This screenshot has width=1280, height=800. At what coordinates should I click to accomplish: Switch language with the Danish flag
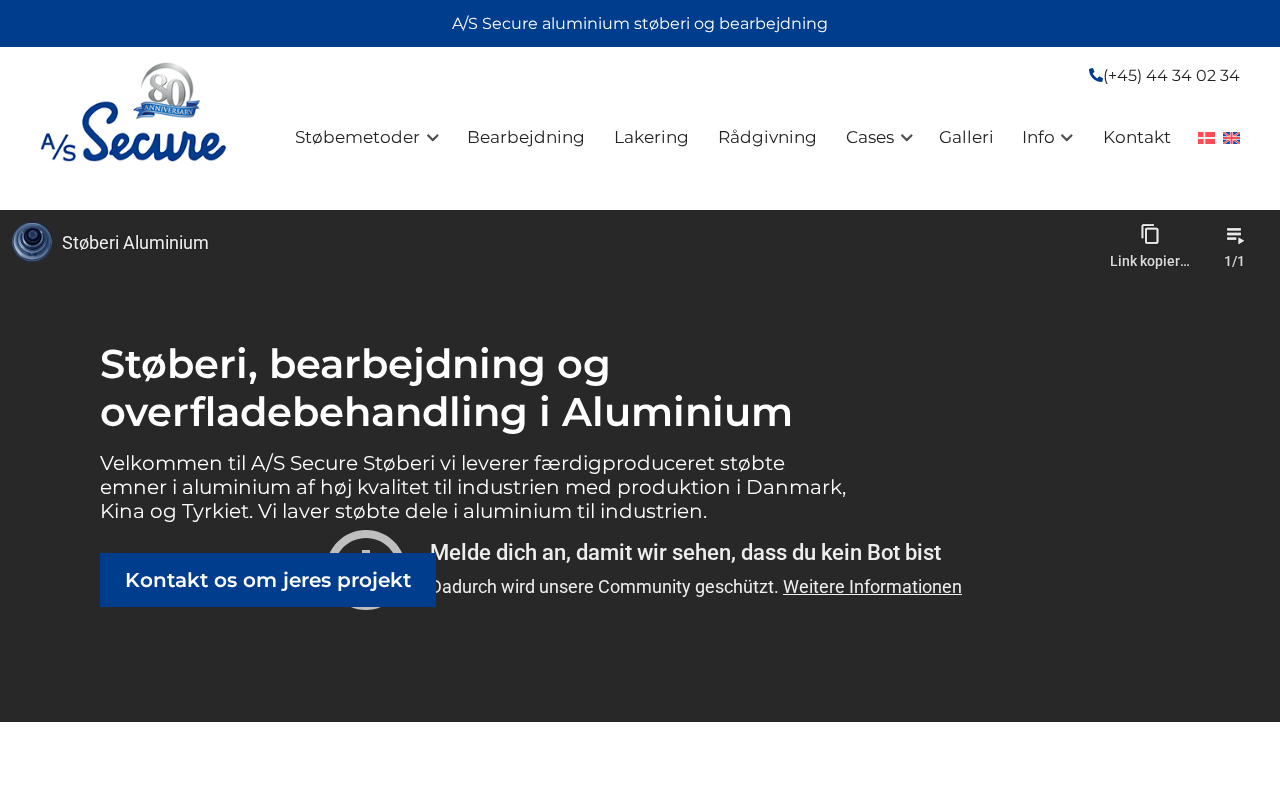point(1206,138)
